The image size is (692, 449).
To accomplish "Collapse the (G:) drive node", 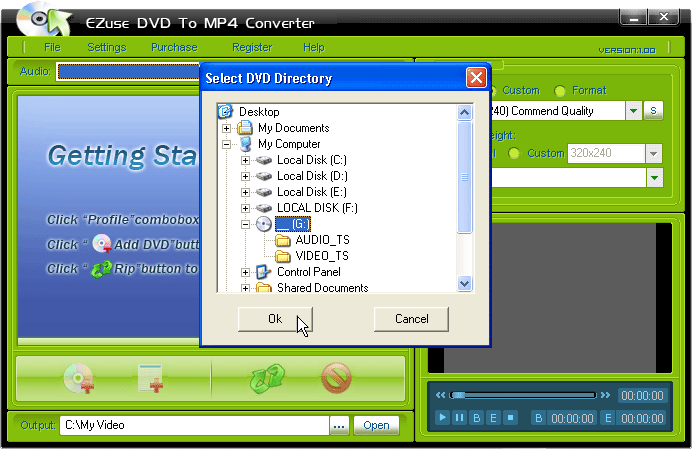I will coord(245,224).
